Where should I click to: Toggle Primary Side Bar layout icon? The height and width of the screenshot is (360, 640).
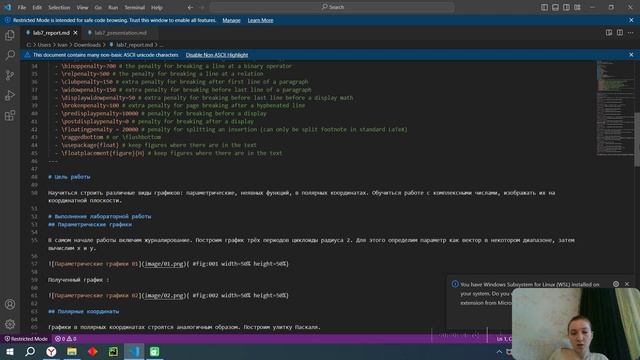pos(544,7)
